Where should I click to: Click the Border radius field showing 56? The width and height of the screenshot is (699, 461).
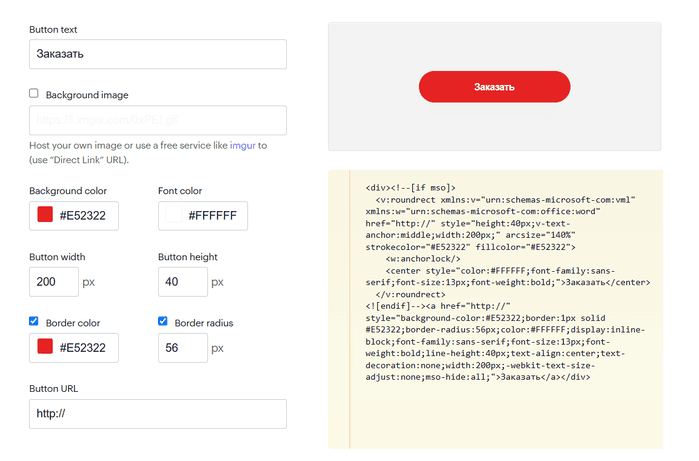(x=182, y=348)
